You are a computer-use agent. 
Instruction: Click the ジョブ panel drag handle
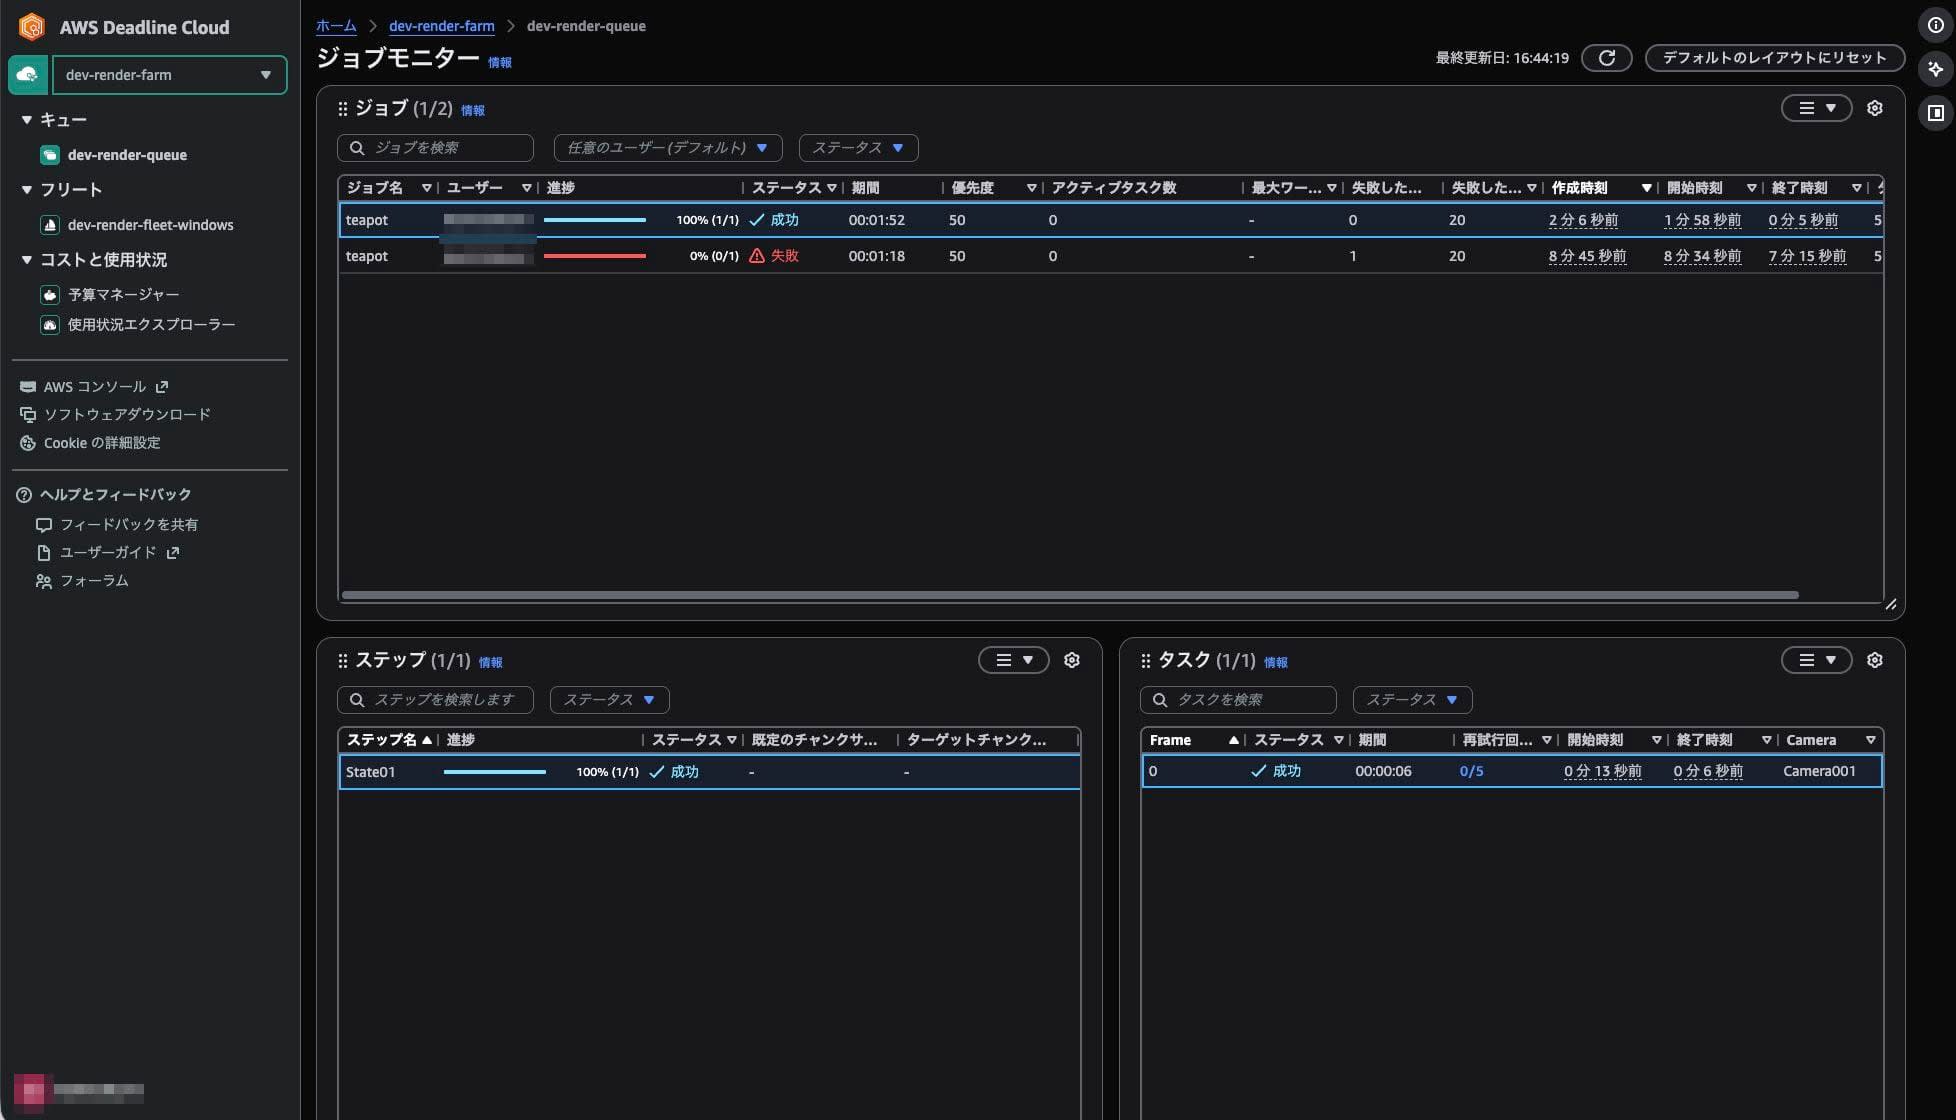342,109
